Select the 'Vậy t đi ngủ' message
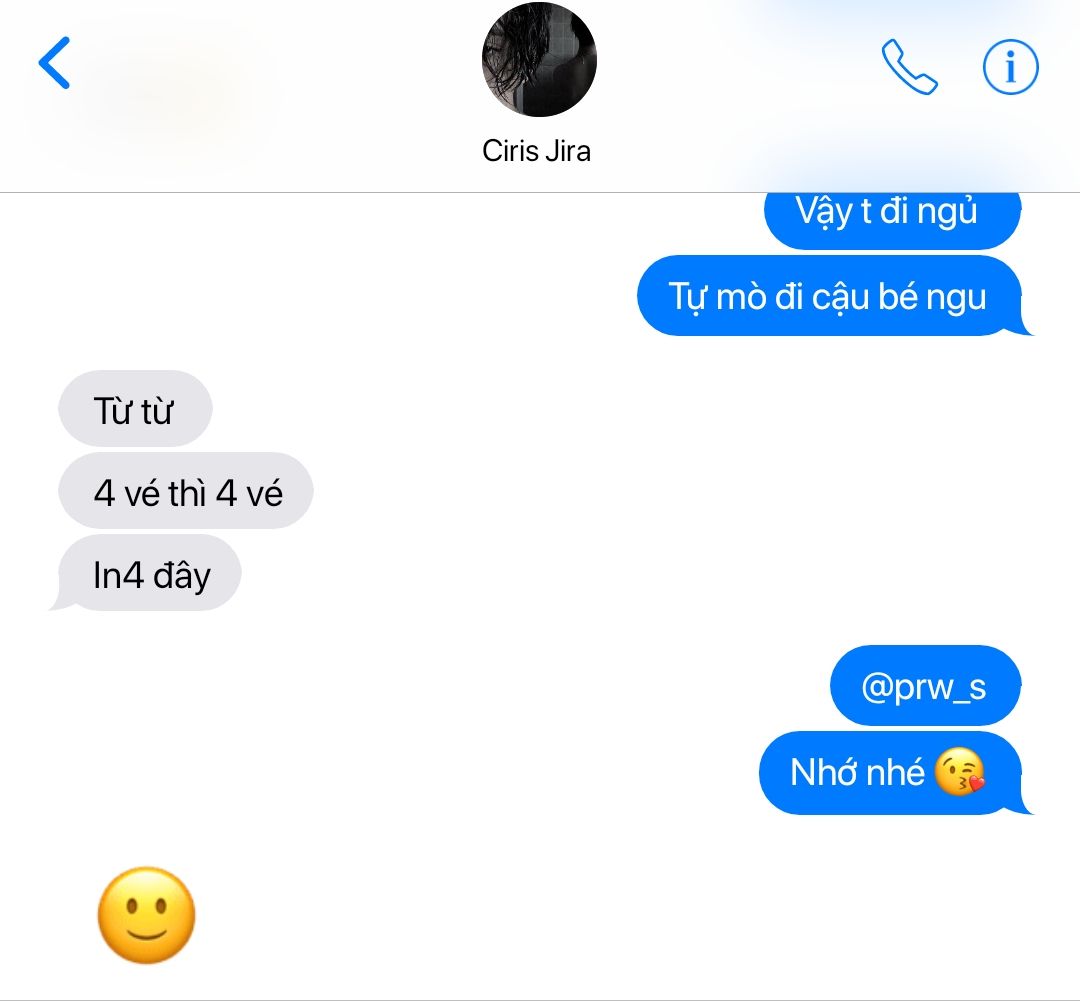 click(x=892, y=219)
